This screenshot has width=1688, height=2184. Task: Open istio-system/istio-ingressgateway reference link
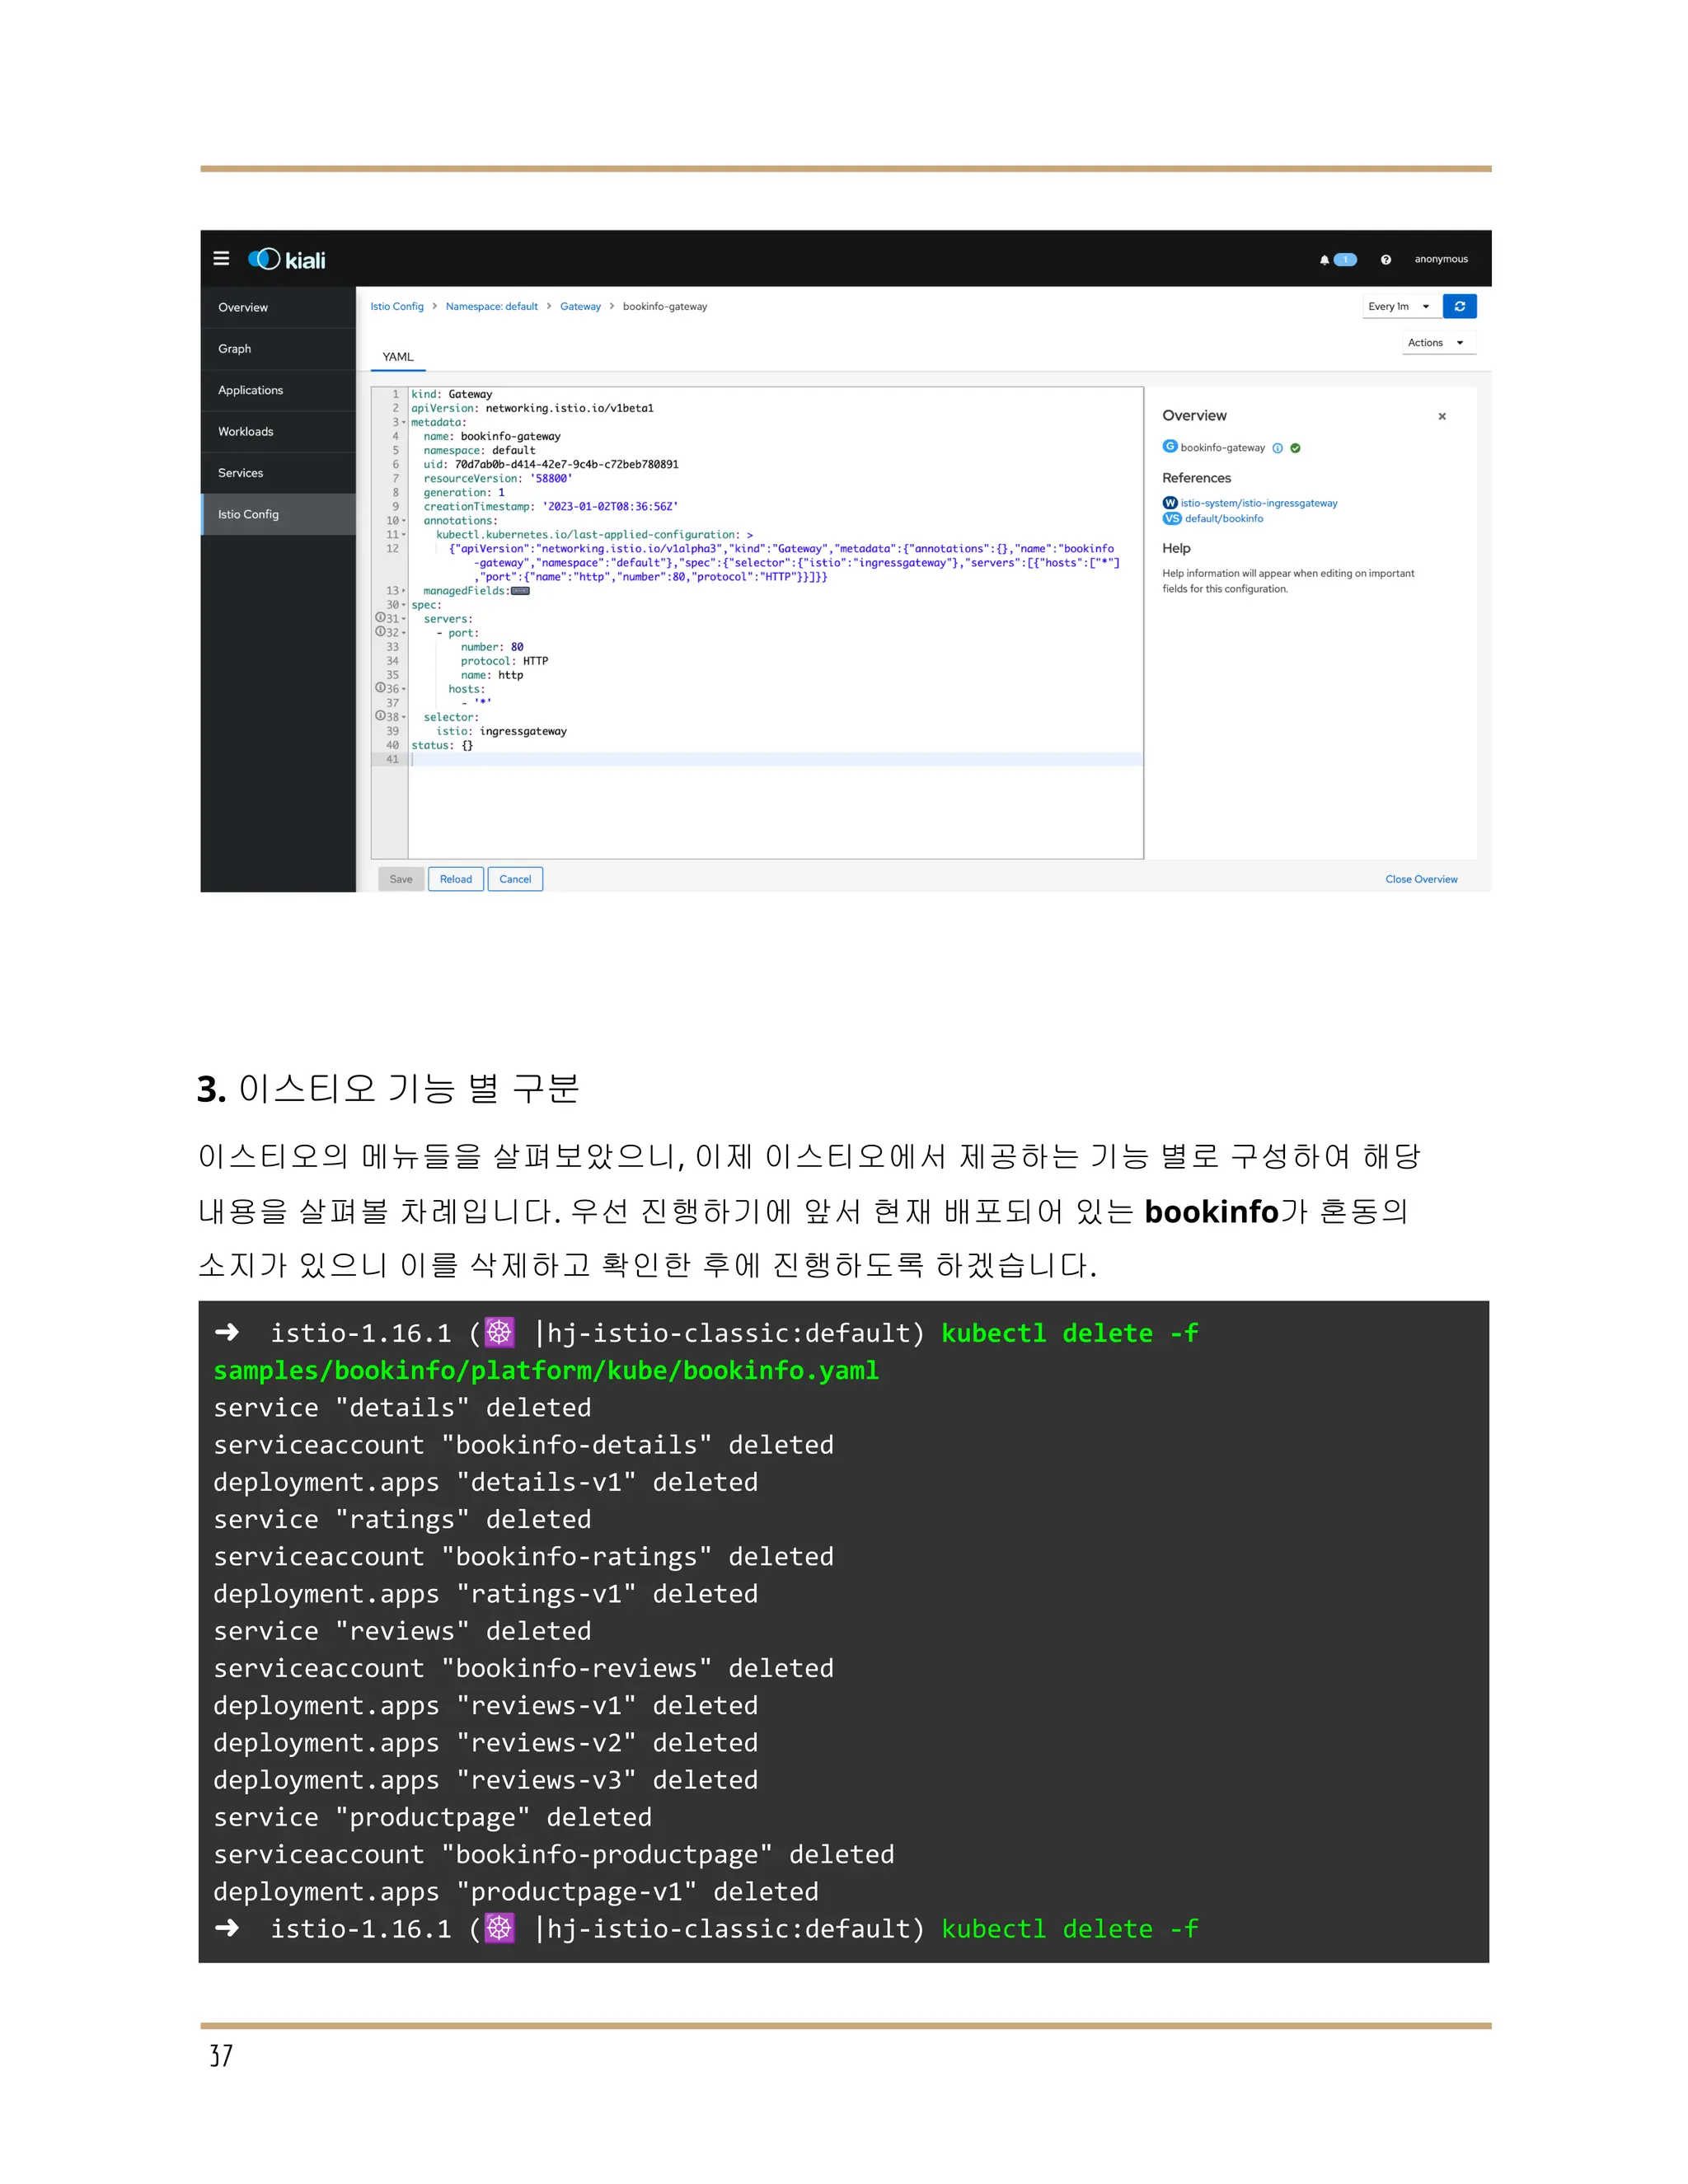point(1259,503)
